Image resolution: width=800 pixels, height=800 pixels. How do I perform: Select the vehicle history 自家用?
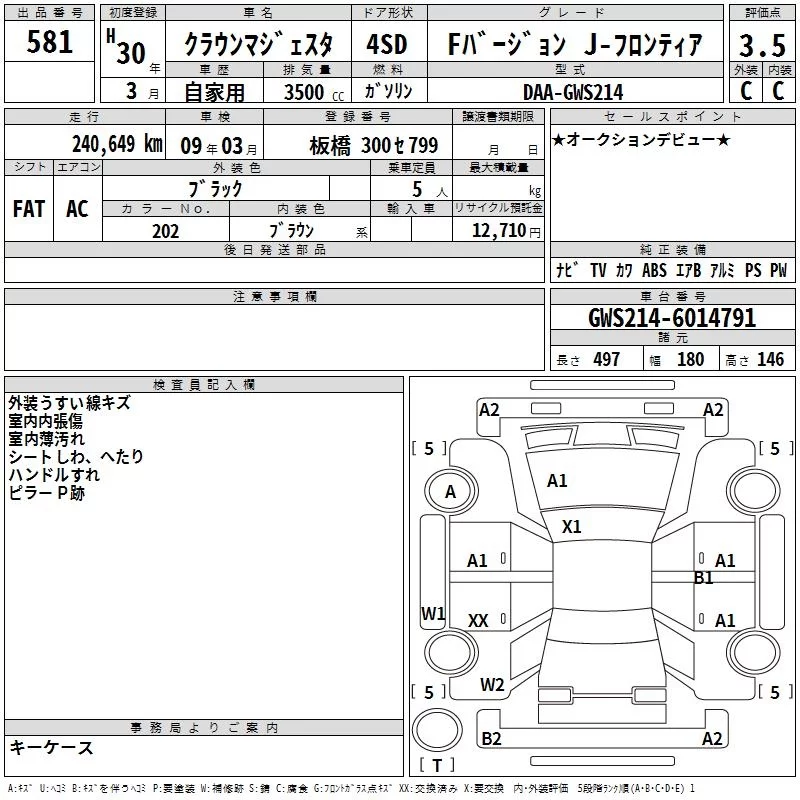[x=214, y=92]
